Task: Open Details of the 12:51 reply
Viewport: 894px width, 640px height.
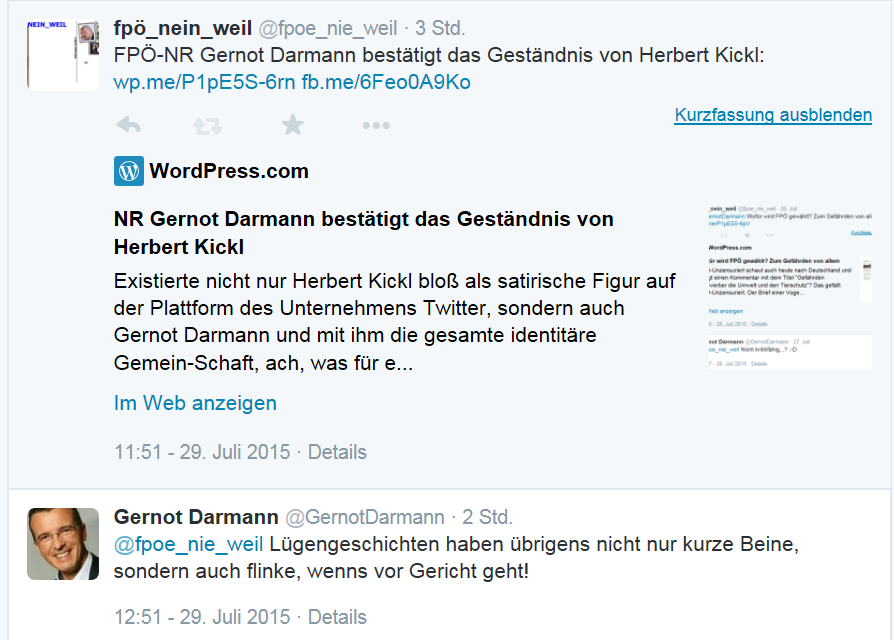Action: click(x=337, y=617)
